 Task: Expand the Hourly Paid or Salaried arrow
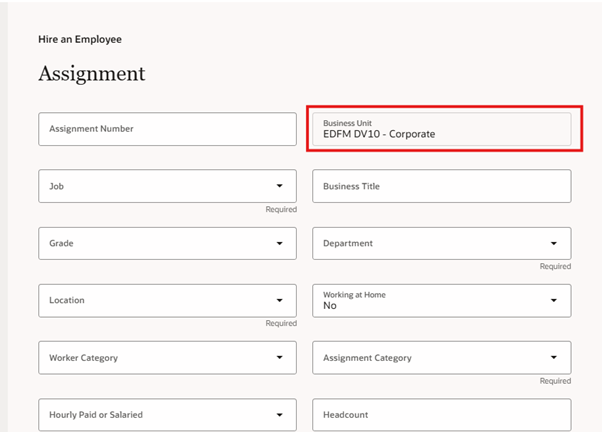(x=279, y=414)
